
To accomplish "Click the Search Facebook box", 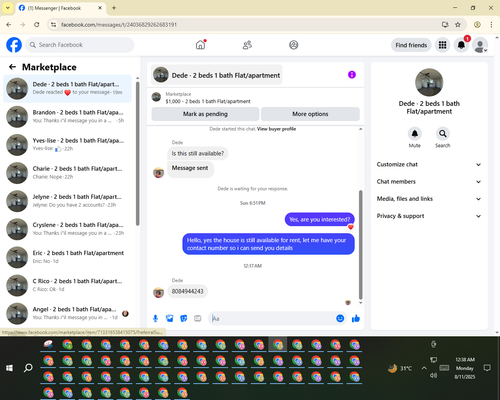I will tap(80, 45).
